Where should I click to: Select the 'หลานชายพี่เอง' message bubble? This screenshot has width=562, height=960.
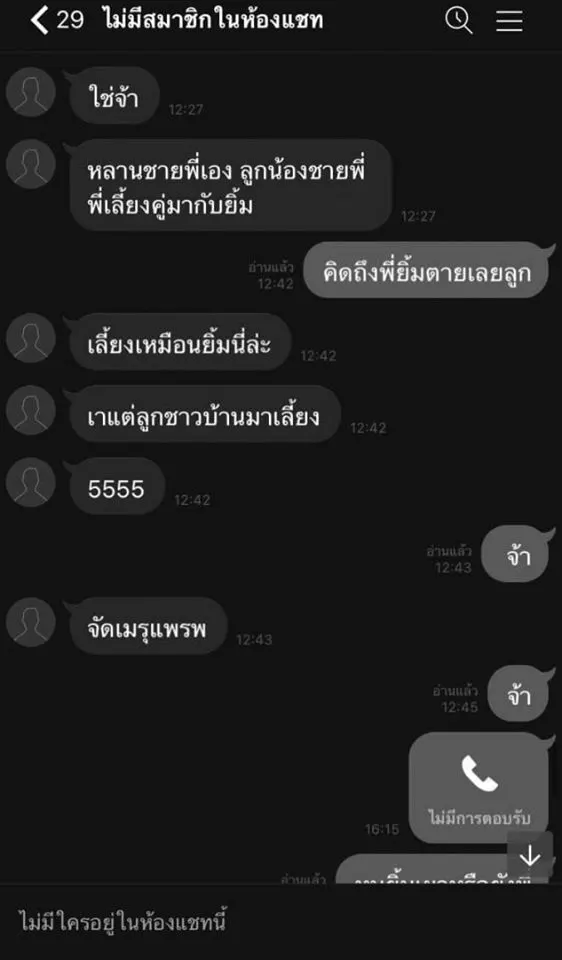coord(231,185)
